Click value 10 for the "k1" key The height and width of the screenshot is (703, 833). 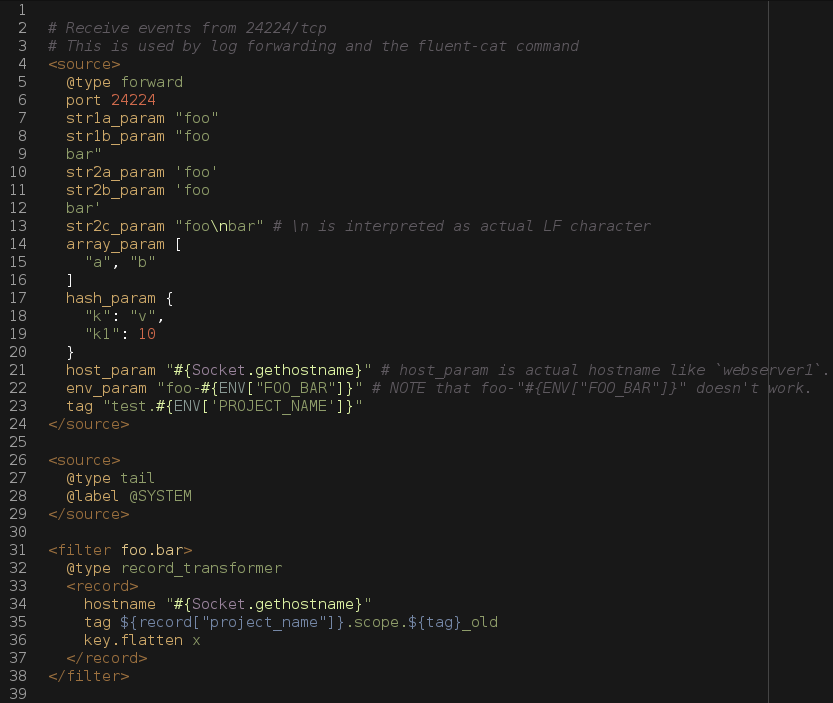[x=147, y=334]
